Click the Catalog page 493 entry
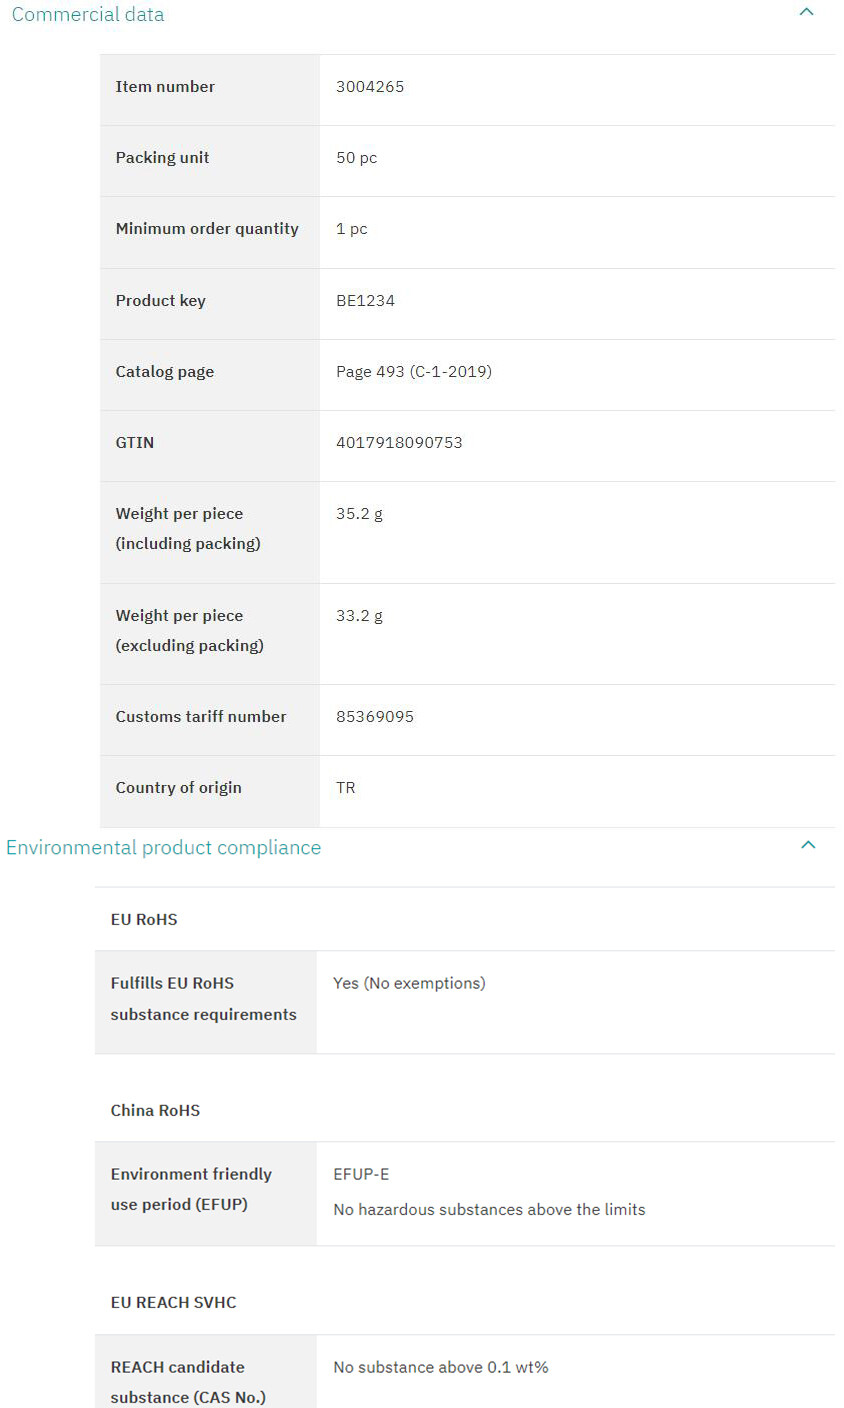Screen dimensions: 844x1408 tap(414, 371)
